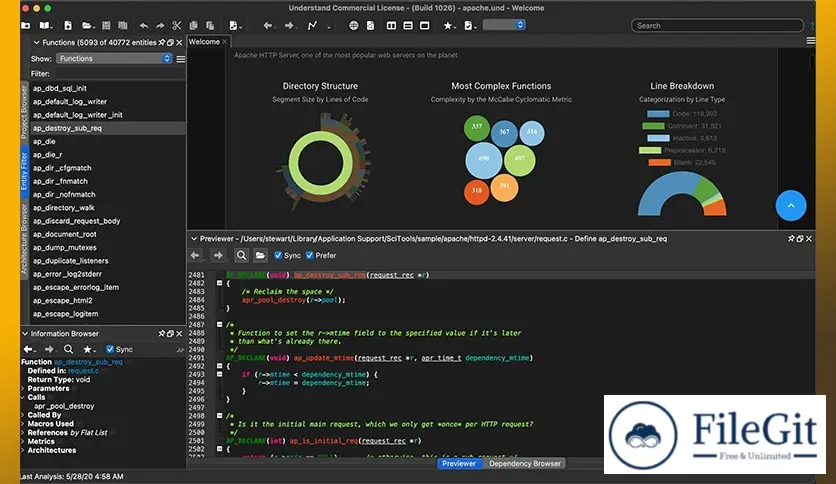Collapse code fold at line 2492

(219, 366)
